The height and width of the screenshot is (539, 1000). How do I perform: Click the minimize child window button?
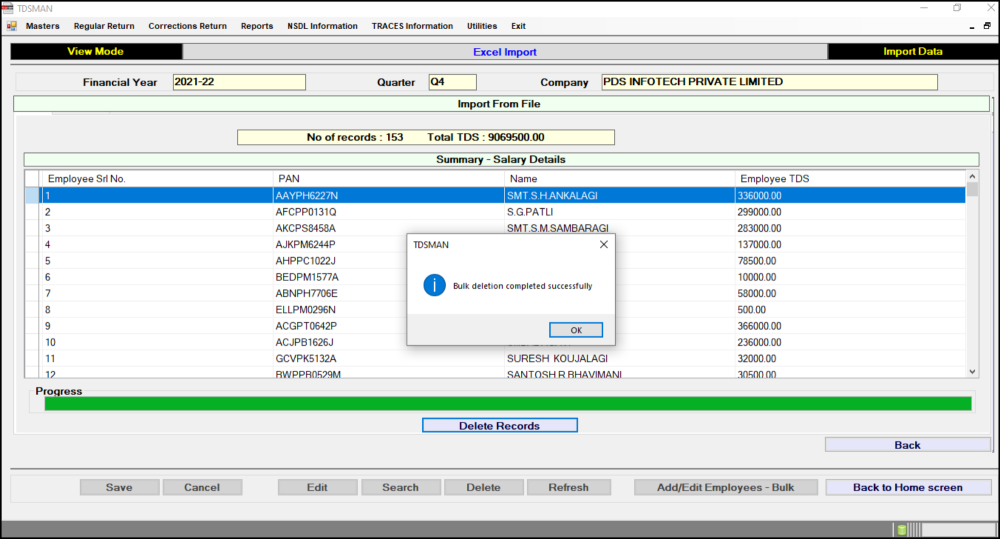[971, 26]
